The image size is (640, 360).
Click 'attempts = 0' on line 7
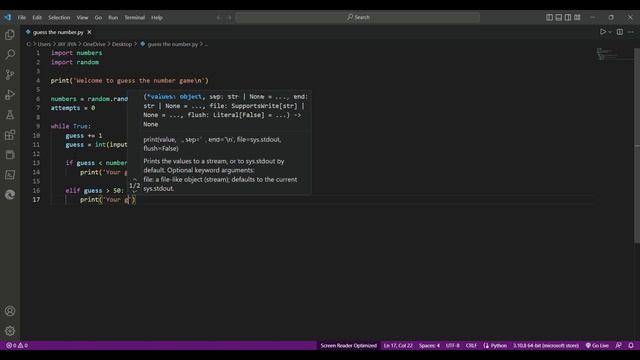(x=73, y=108)
